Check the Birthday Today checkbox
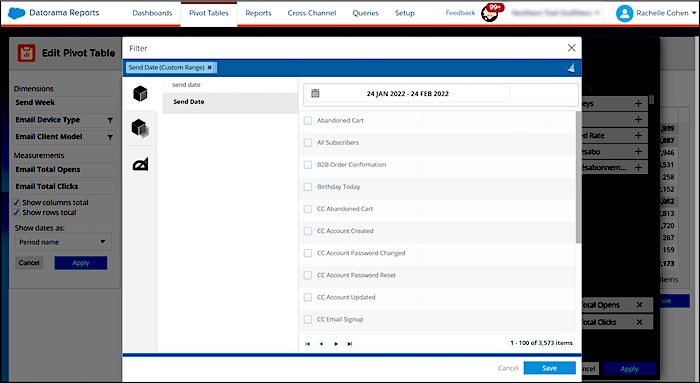This screenshot has width=700, height=383. [x=308, y=187]
